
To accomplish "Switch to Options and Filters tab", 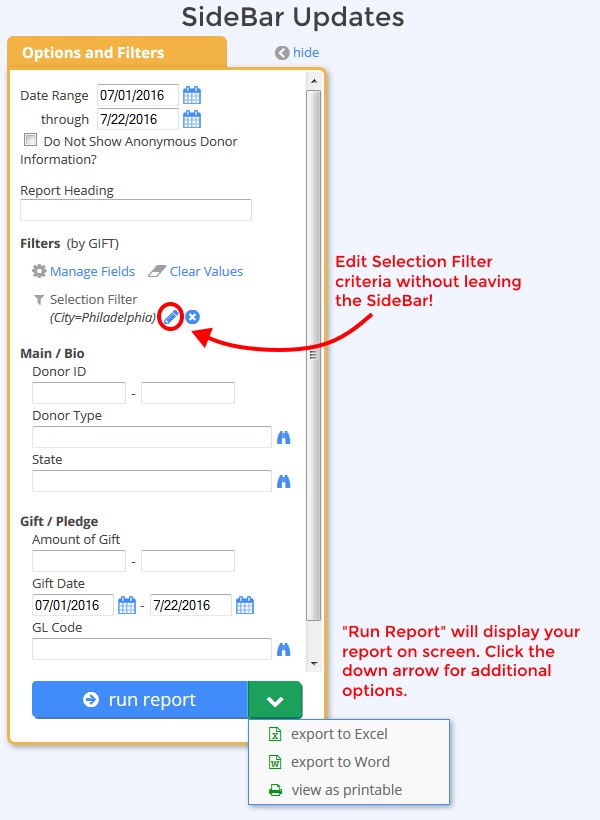I will [117, 53].
